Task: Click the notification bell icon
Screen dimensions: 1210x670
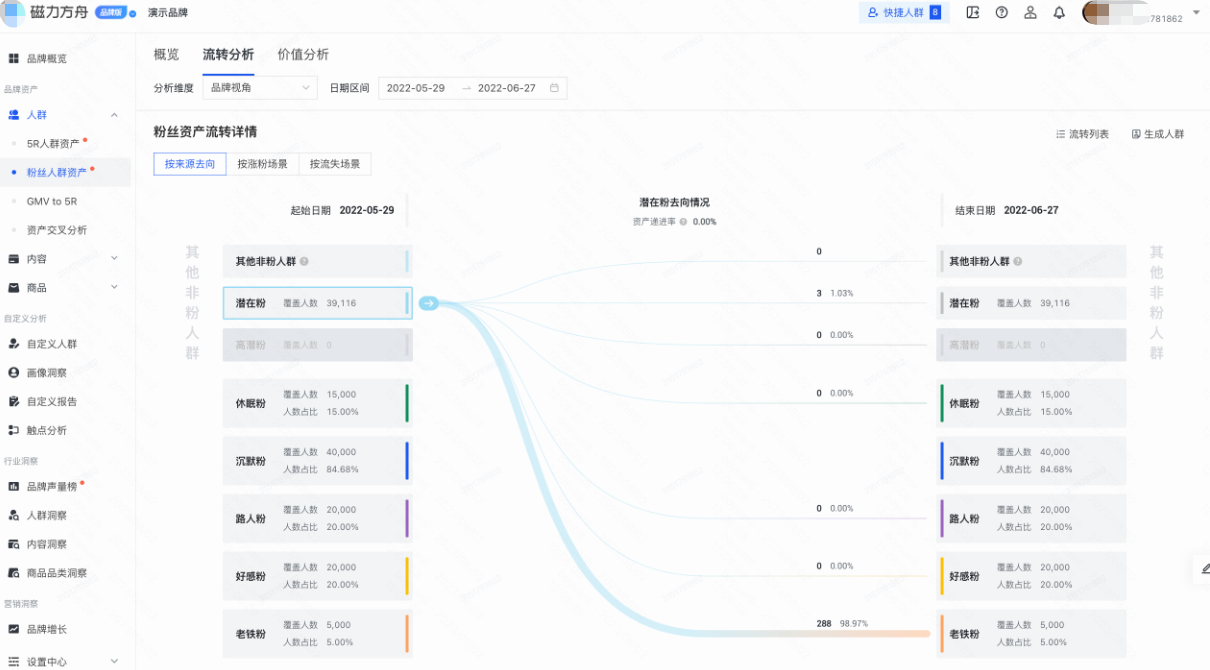Action: pyautogui.click(x=1059, y=13)
